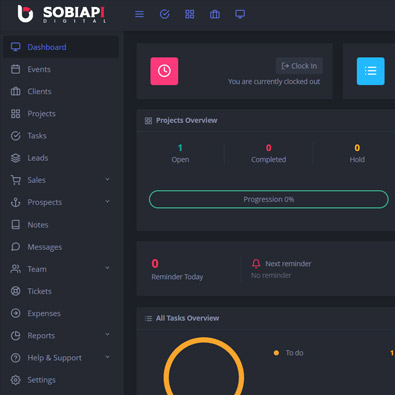The width and height of the screenshot is (395, 395).
Task: Click the Sobiapi Digital logo
Action: 62,14
